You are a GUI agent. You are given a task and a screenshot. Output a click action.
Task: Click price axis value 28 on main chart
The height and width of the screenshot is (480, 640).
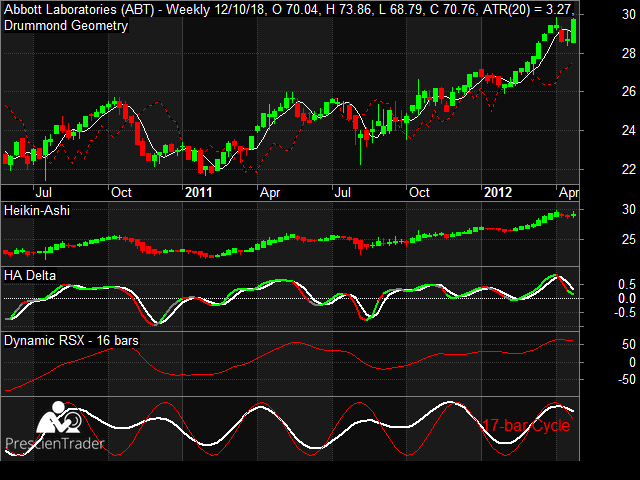click(x=629, y=53)
